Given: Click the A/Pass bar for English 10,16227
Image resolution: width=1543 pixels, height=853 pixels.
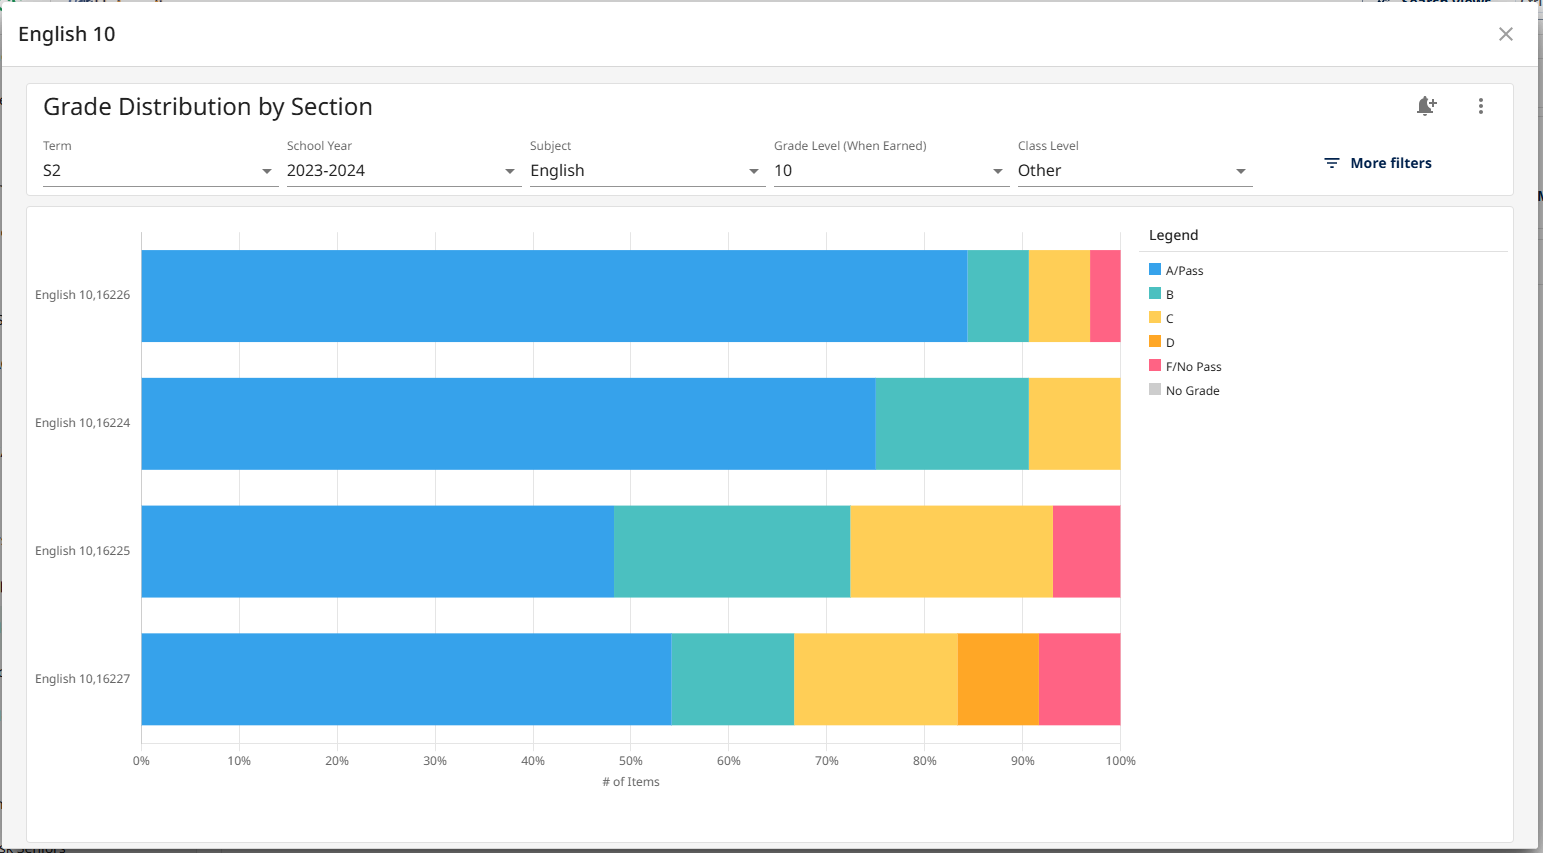Looking at the screenshot, I should pyautogui.click(x=406, y=679).
